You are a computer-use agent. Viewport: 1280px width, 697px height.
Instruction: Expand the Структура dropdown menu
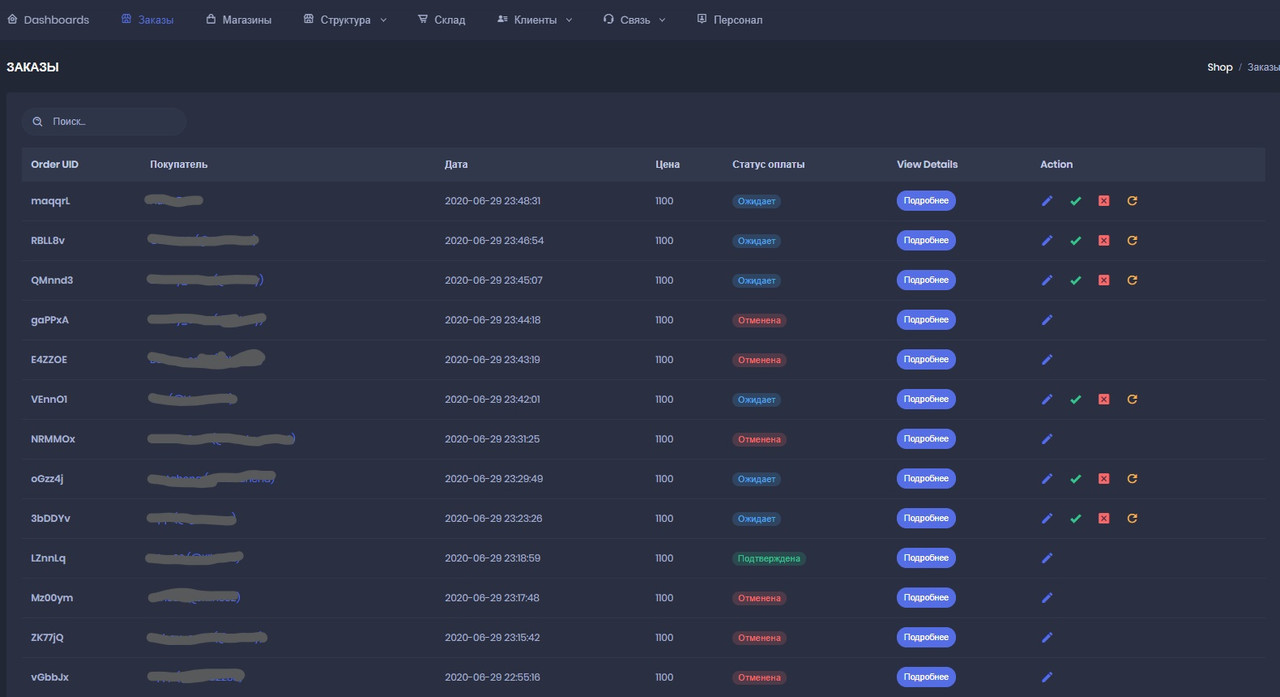(x=345, y=20)
